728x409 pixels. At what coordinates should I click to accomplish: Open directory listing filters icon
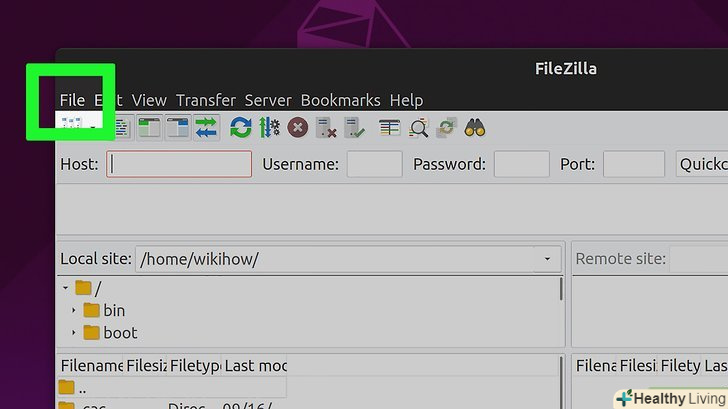tap(389, 128)
